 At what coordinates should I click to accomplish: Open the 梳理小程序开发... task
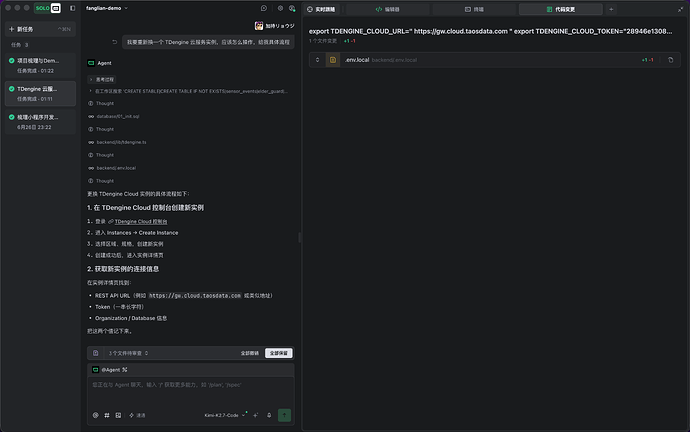(x=40, y=122)
